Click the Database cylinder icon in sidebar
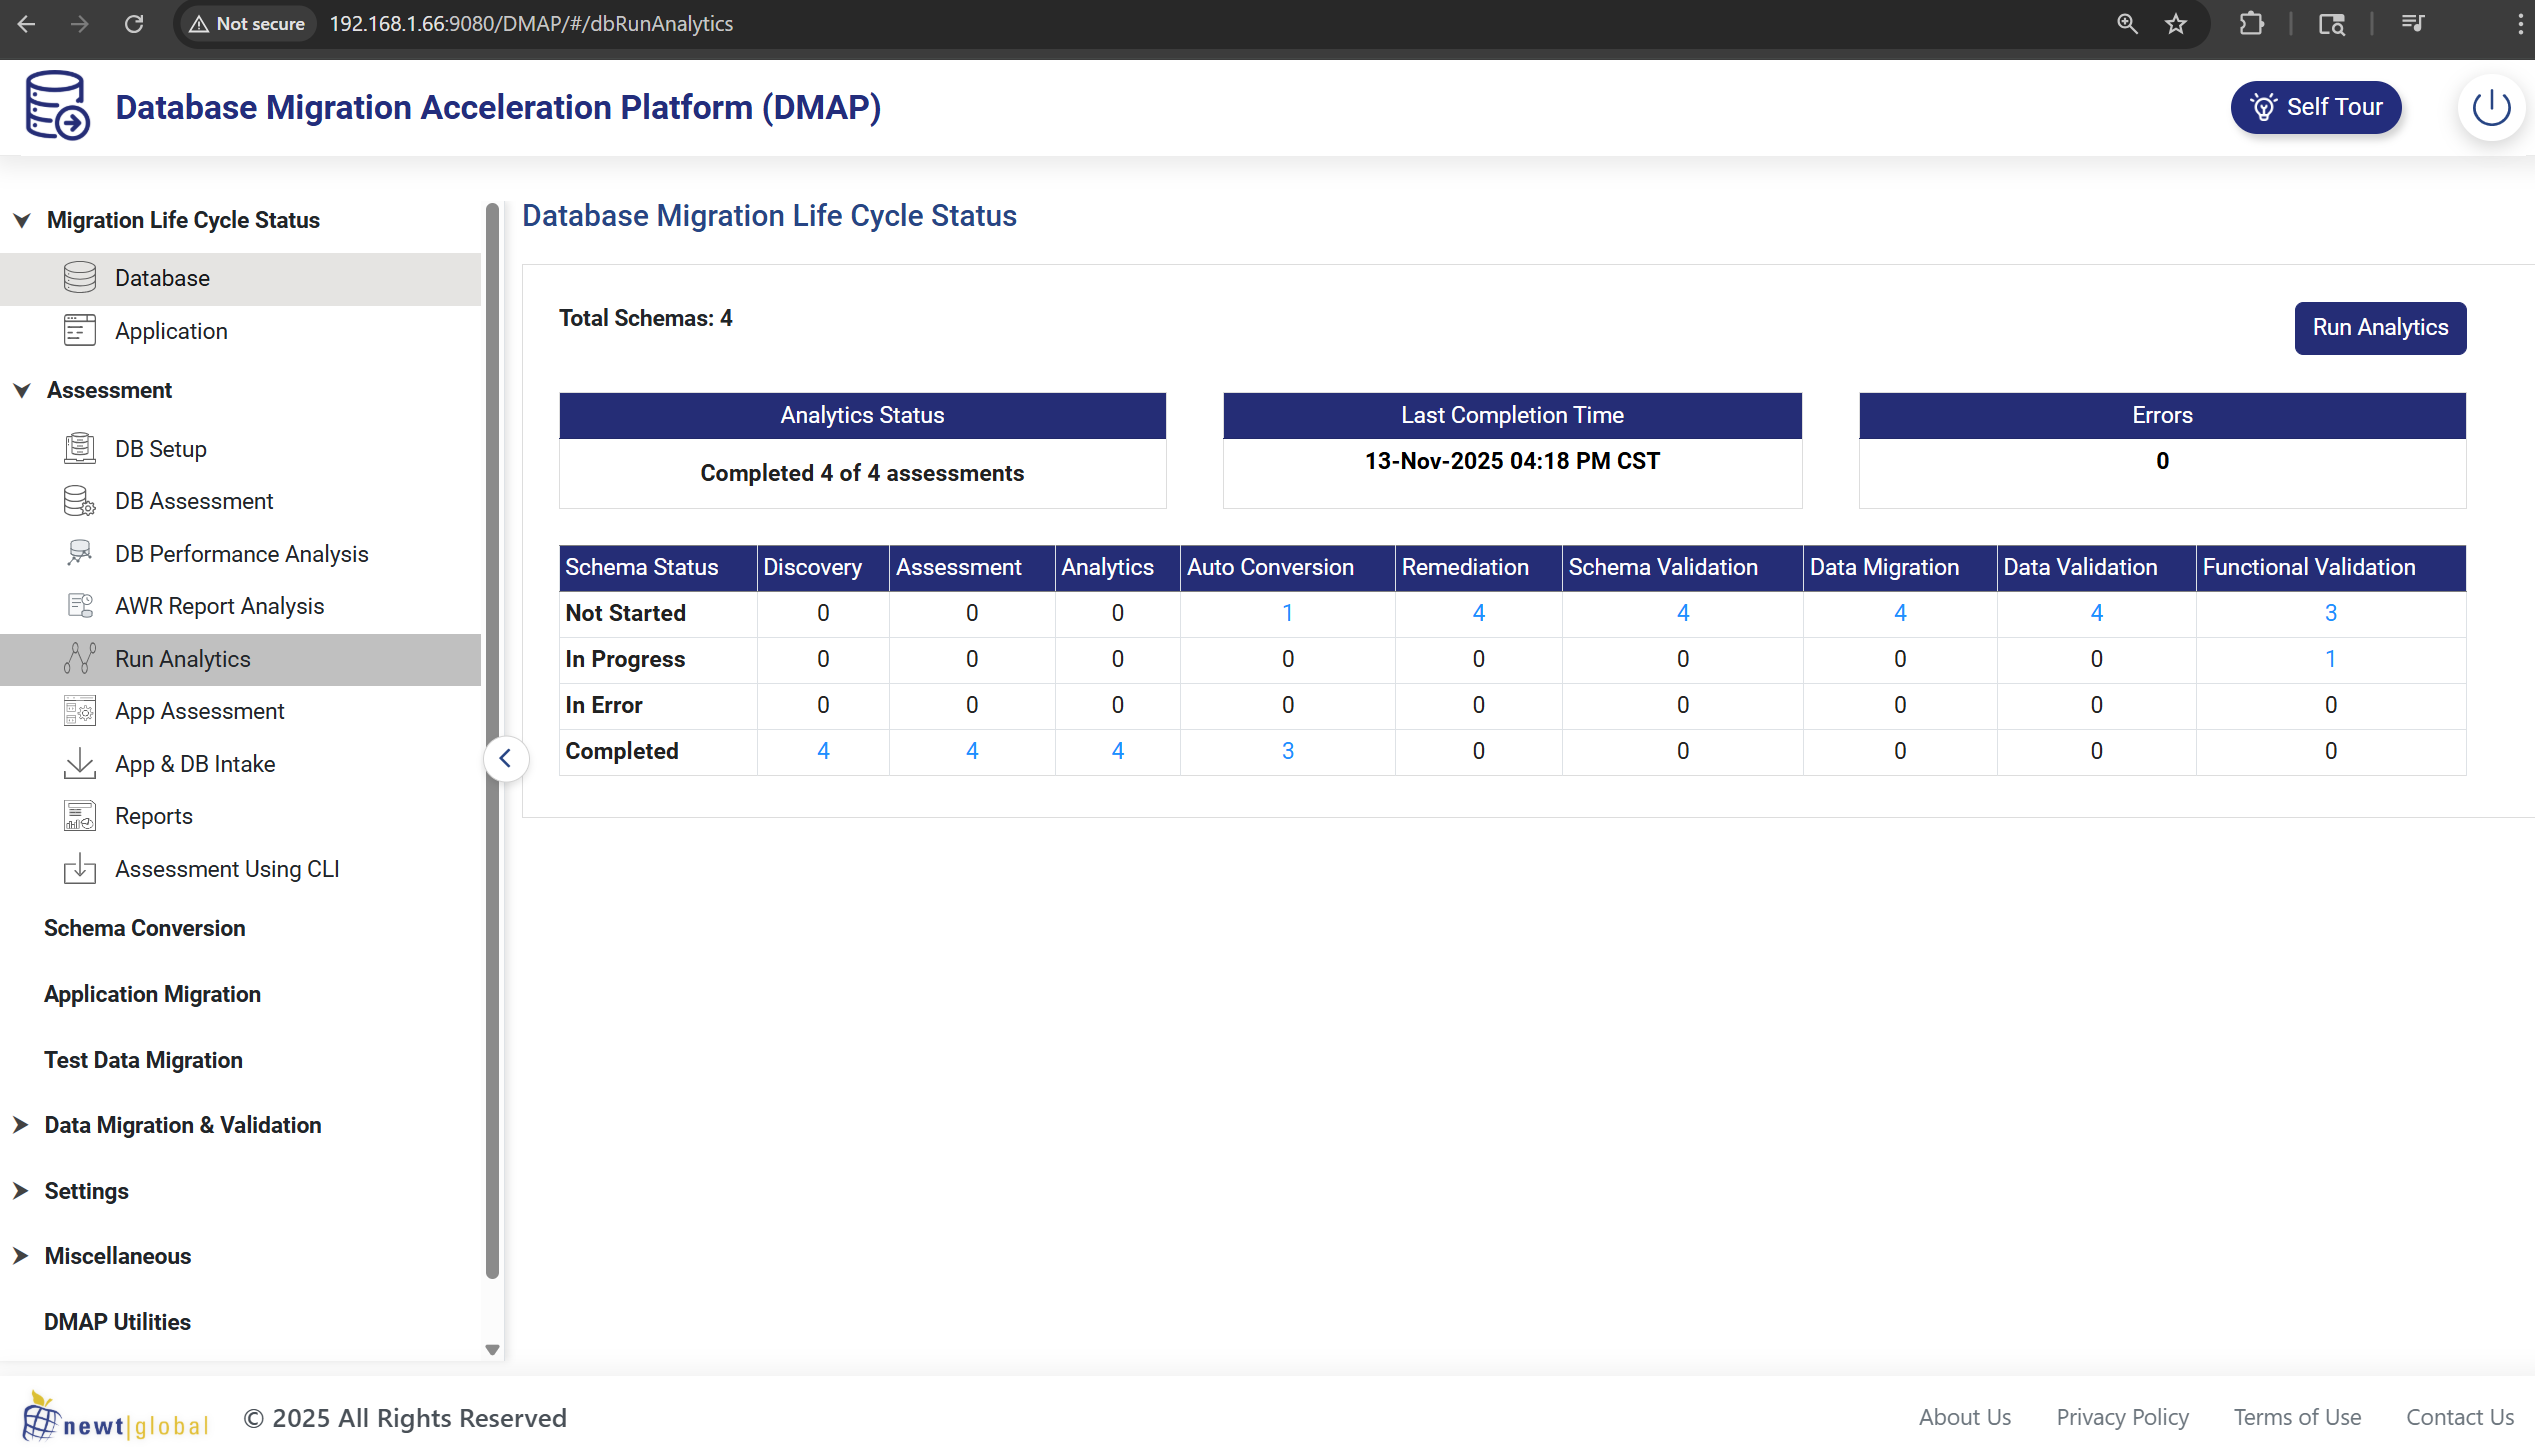This screenshot has height=1452, width=2535. click(80, 278)
